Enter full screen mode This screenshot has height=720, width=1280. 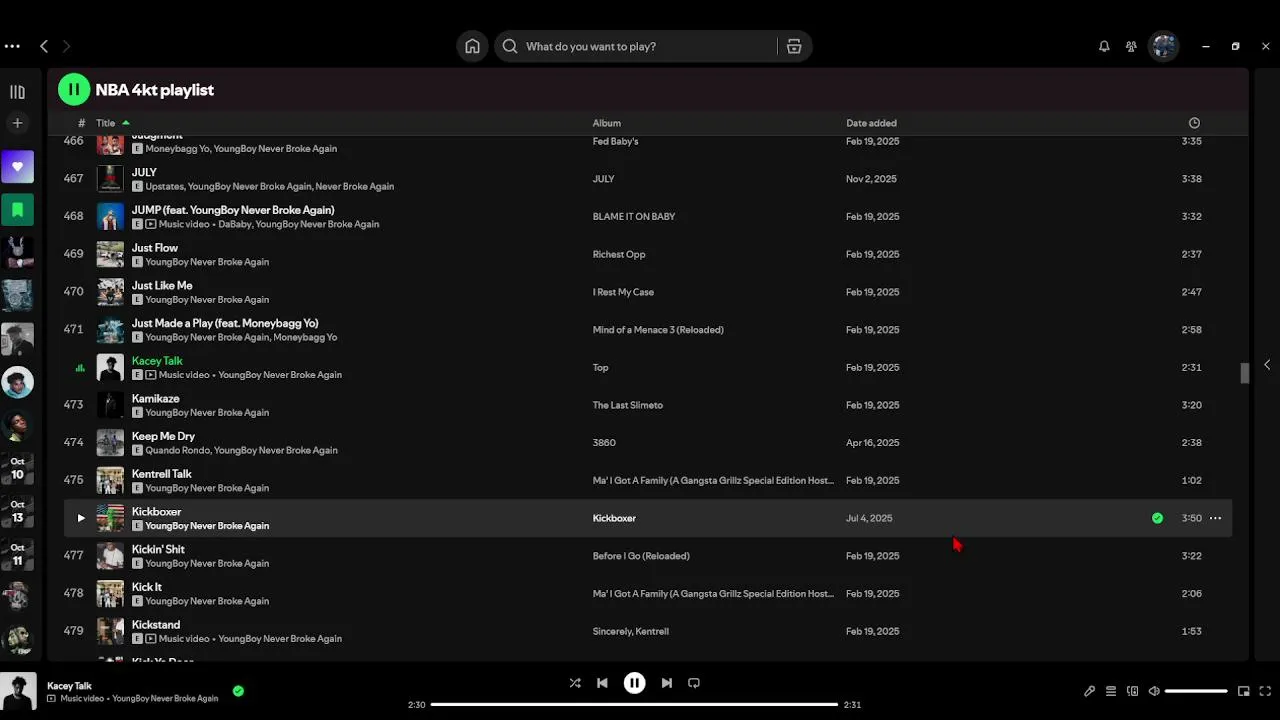click(1265, 691)
